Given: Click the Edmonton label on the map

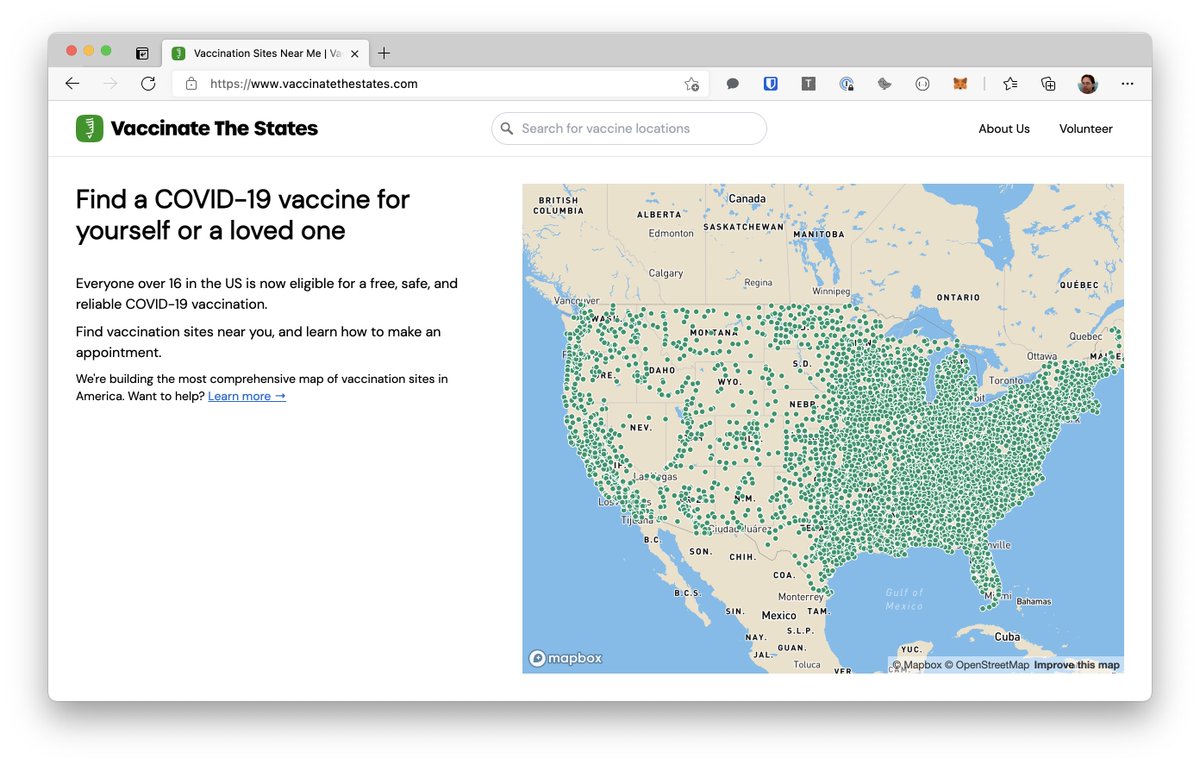Looking at the screenshot, I should [x=671, y=233].
